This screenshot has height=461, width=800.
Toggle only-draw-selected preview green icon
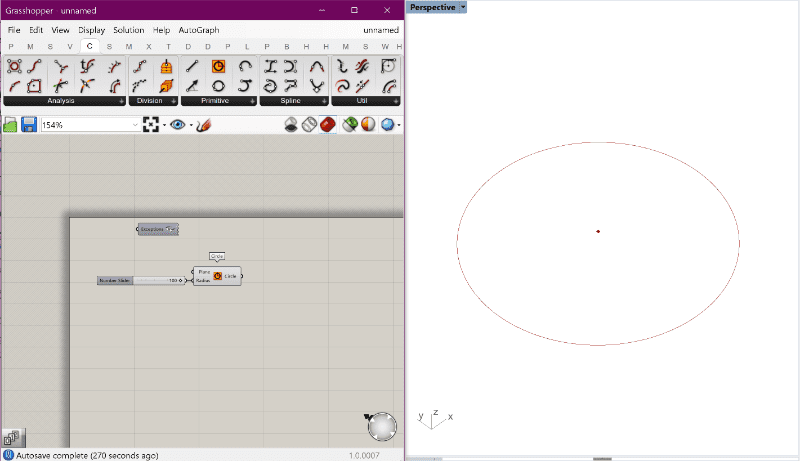(349, 124)
